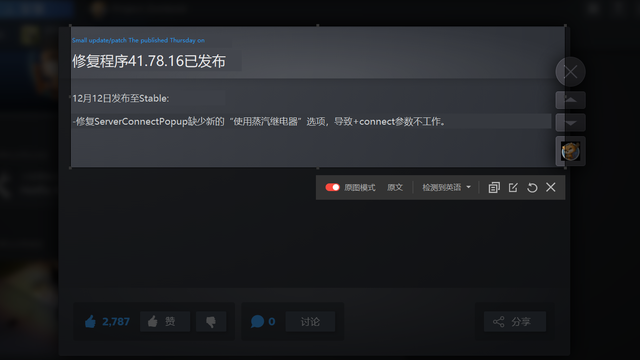The width and height of the screenshot is (640, 360).
Task: Open the 检测到英语 language dropdown
Action: pyautogui.click(x=446, y=187)
